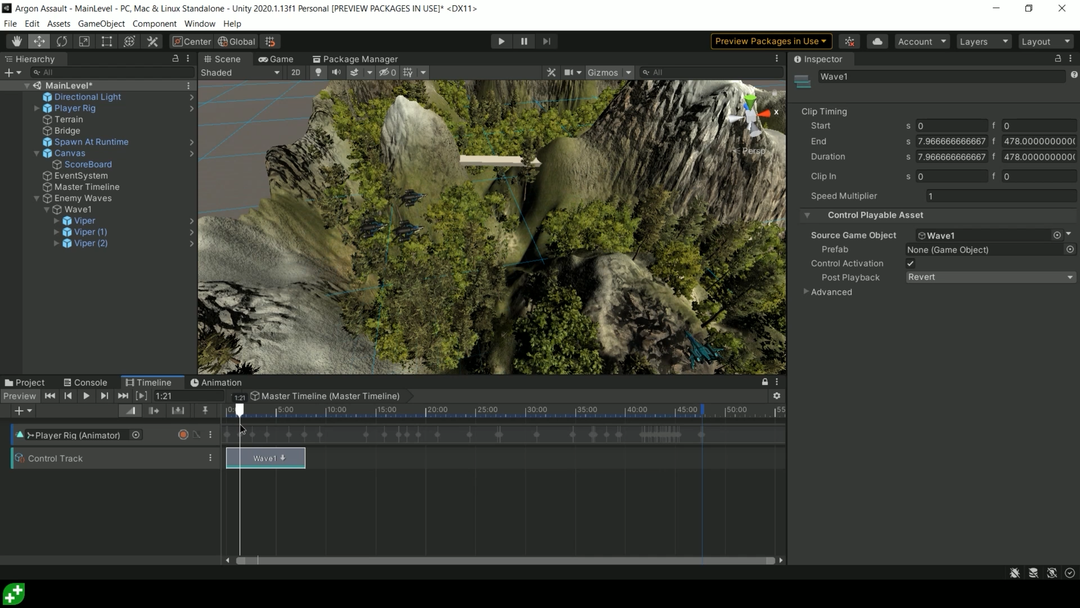This screenshot has width=1080, height=608.
Task: Mute the Control Track
Action: coord(210,458)
